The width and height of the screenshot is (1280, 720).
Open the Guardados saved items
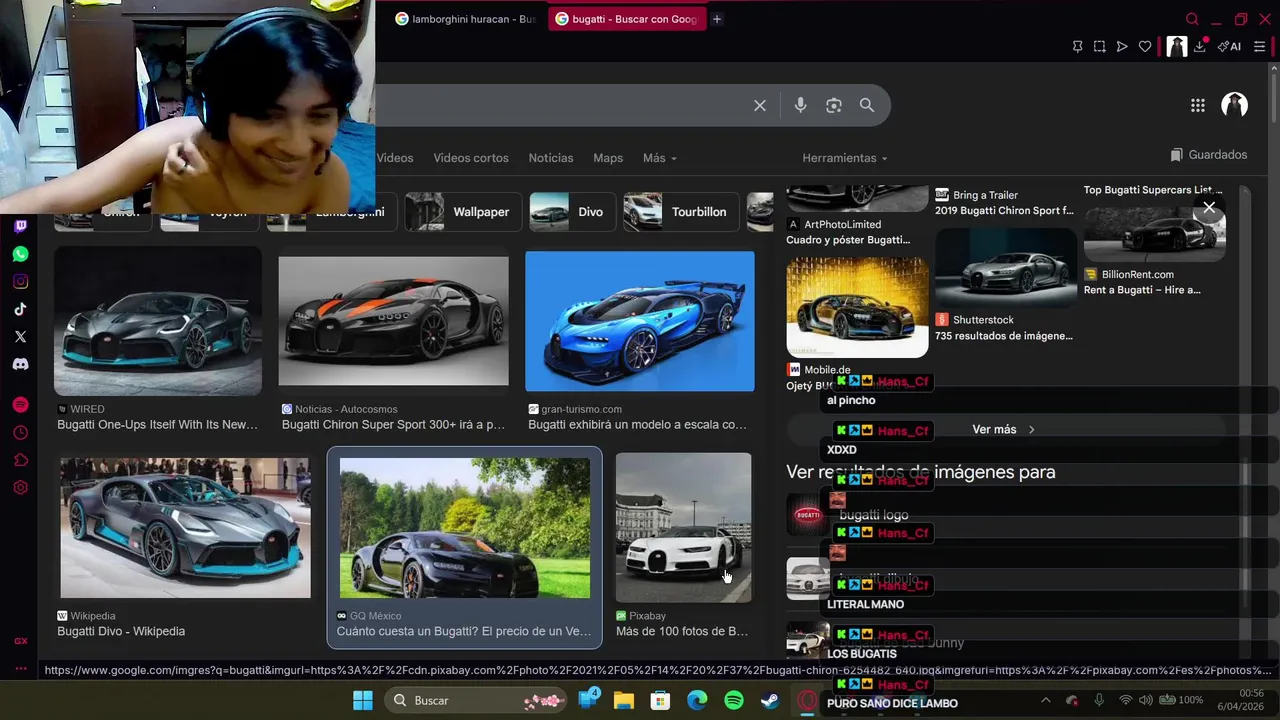point(1209,155)
